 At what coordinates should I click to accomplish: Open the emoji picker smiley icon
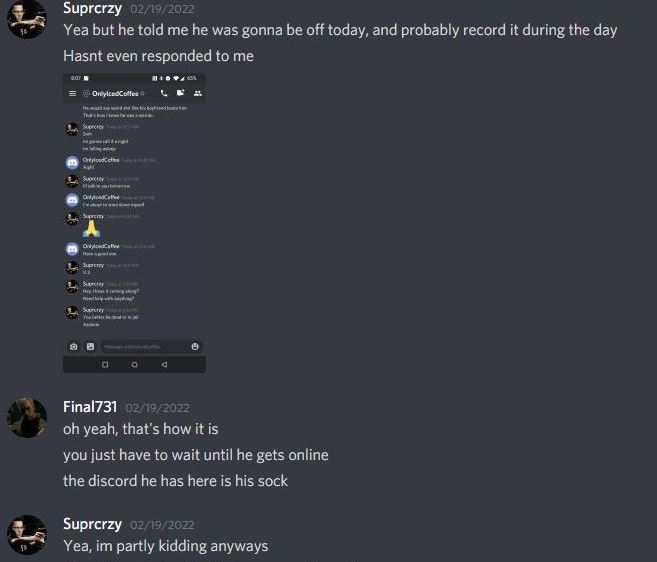click(195, 346)
